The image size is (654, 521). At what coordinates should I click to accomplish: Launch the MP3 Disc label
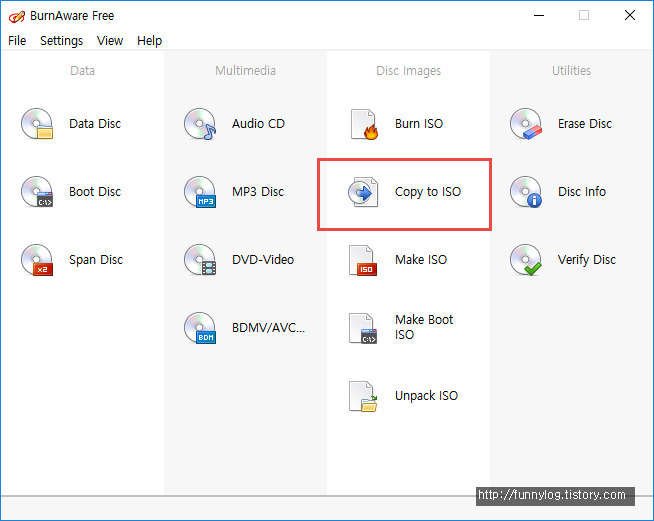[x=258, y=191]
